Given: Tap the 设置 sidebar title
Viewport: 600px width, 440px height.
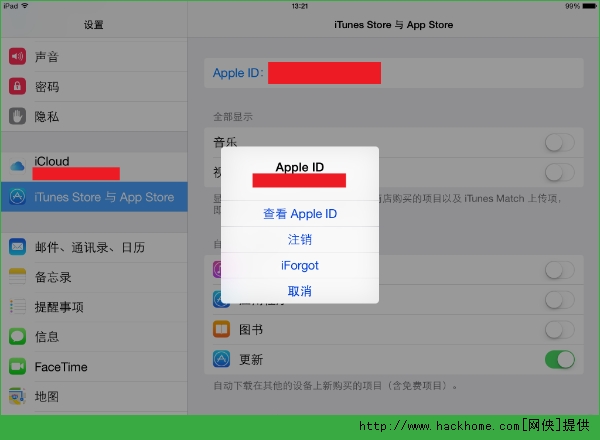Looking at the screenshot, I should (94, 25).
